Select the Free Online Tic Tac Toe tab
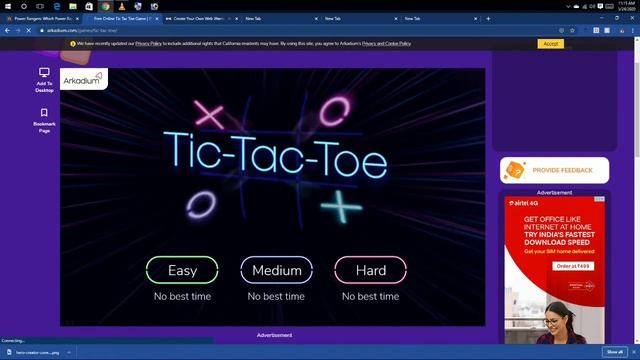This screenshot has height=360, width=640. point(122,19)
